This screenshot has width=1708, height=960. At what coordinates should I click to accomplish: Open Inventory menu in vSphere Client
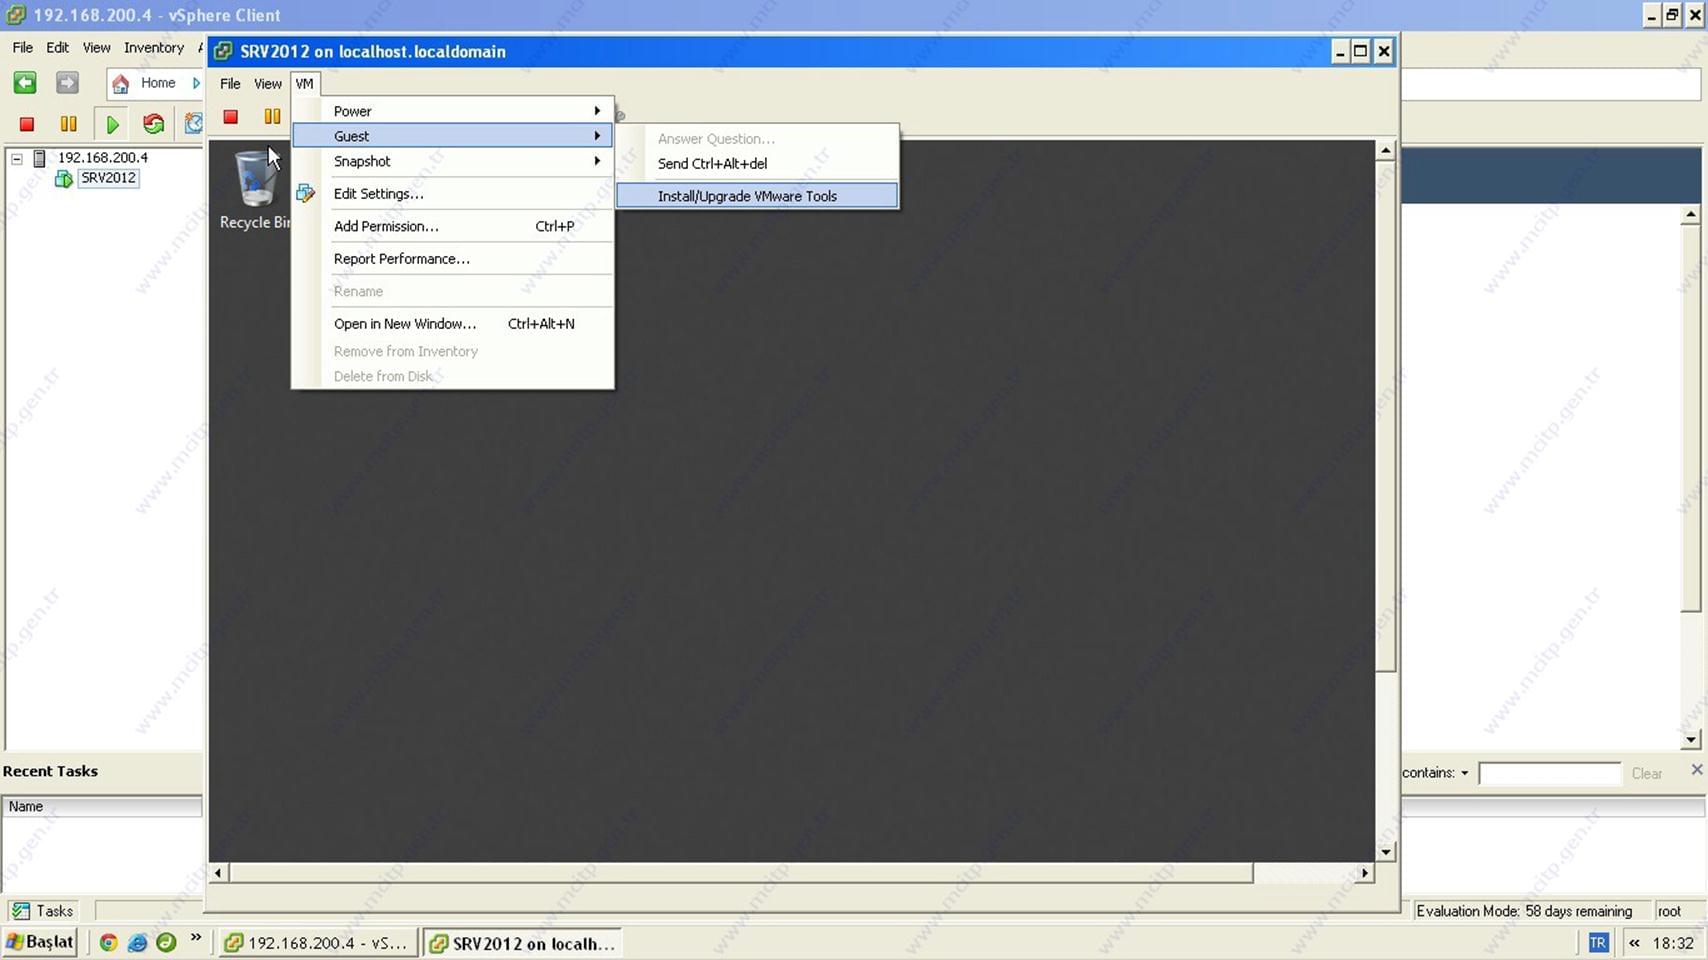coord(153,48)
